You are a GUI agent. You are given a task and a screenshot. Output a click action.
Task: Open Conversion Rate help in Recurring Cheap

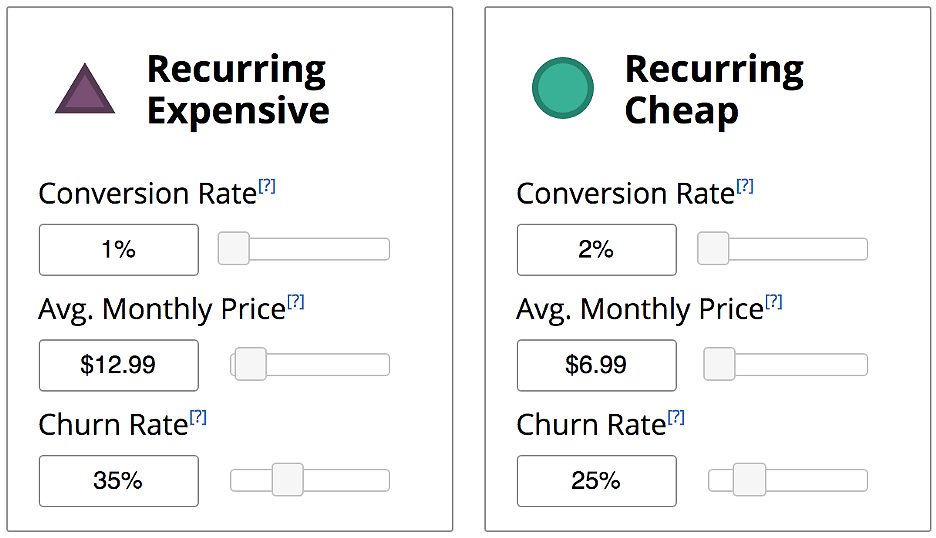[745, 186]
